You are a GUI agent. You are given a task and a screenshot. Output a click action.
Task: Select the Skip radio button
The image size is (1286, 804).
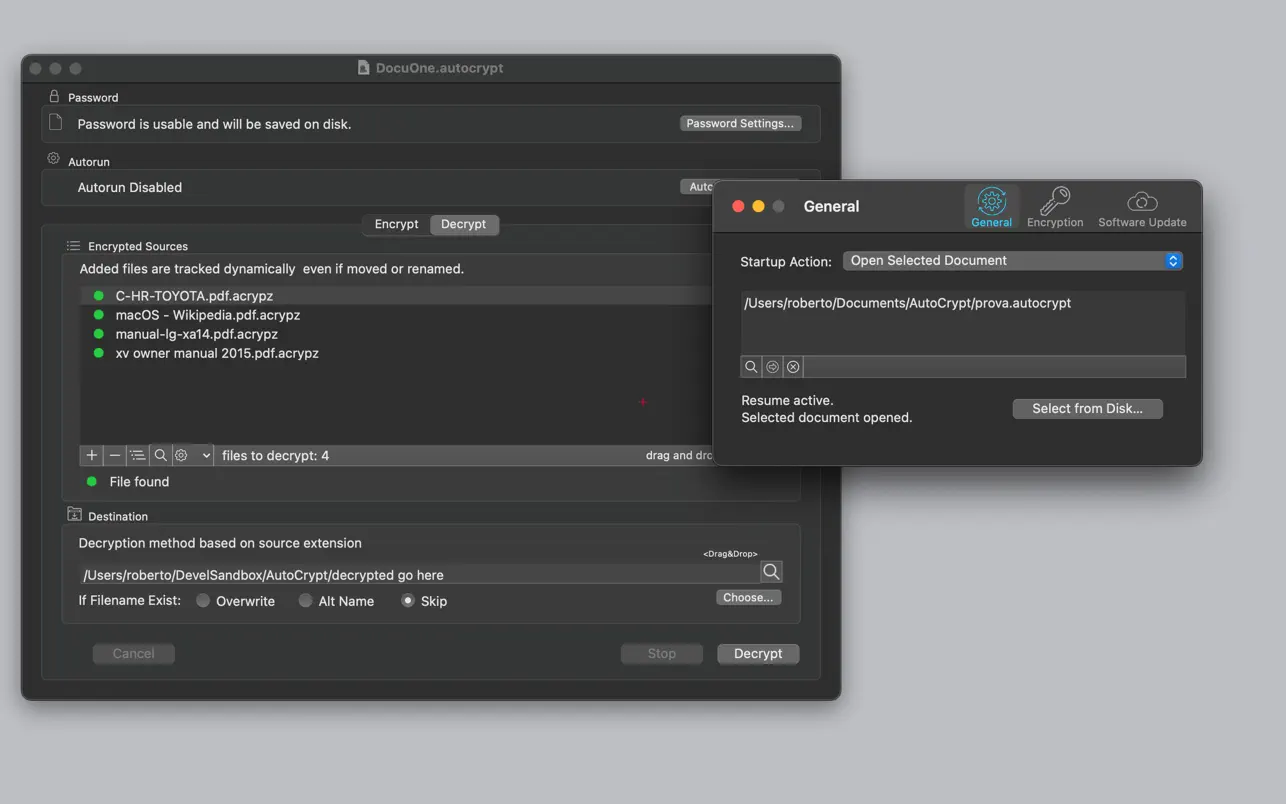click(408, 601)
